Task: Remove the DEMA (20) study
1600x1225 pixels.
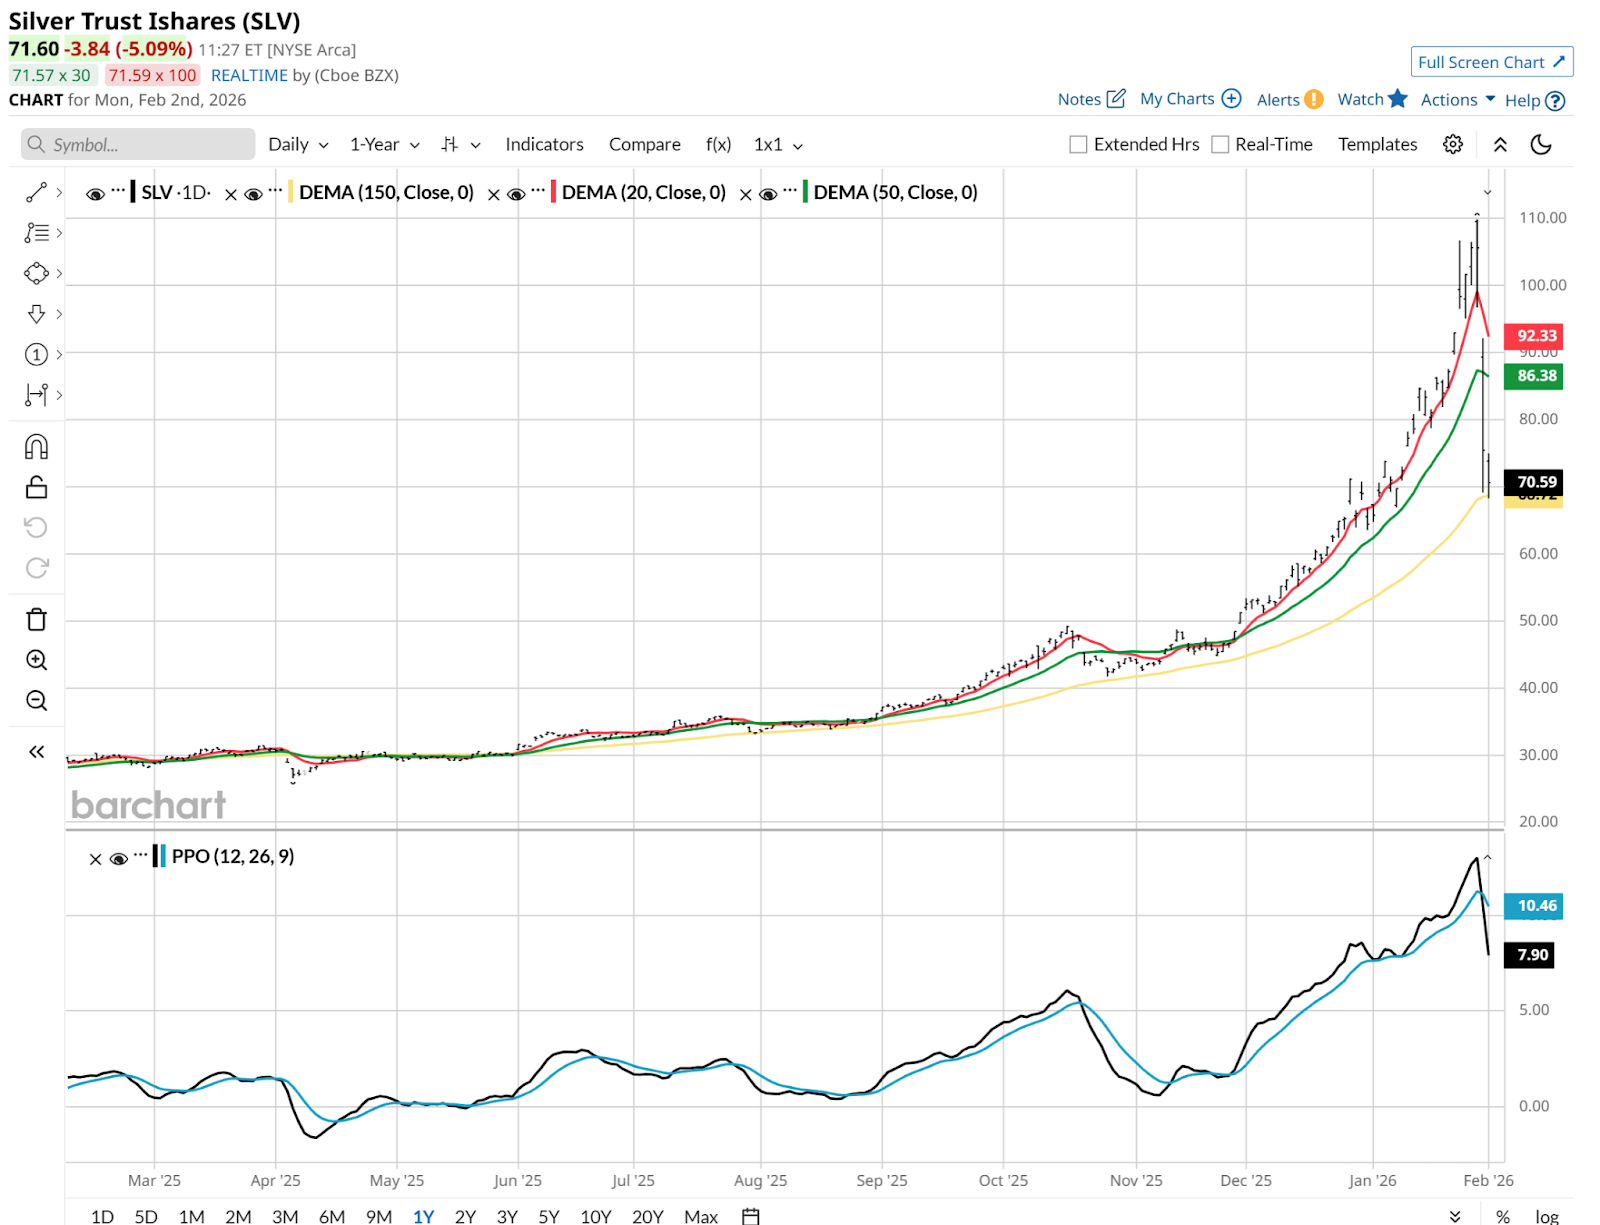Action: (493, 195)
